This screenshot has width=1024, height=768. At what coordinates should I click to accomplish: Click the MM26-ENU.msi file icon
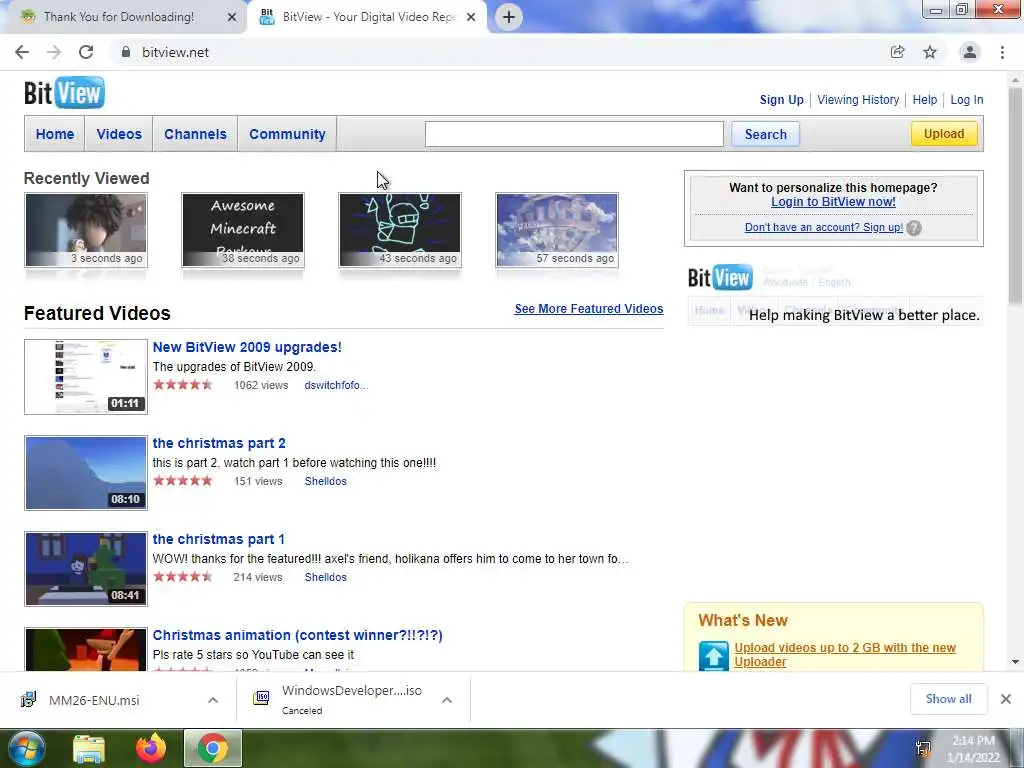[x=28, y=699]
